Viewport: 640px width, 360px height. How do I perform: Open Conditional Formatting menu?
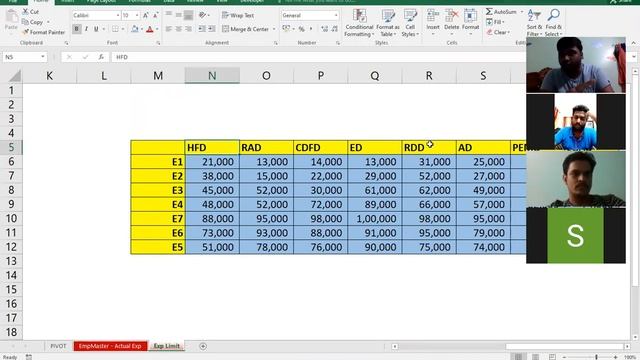coord(359,23)
